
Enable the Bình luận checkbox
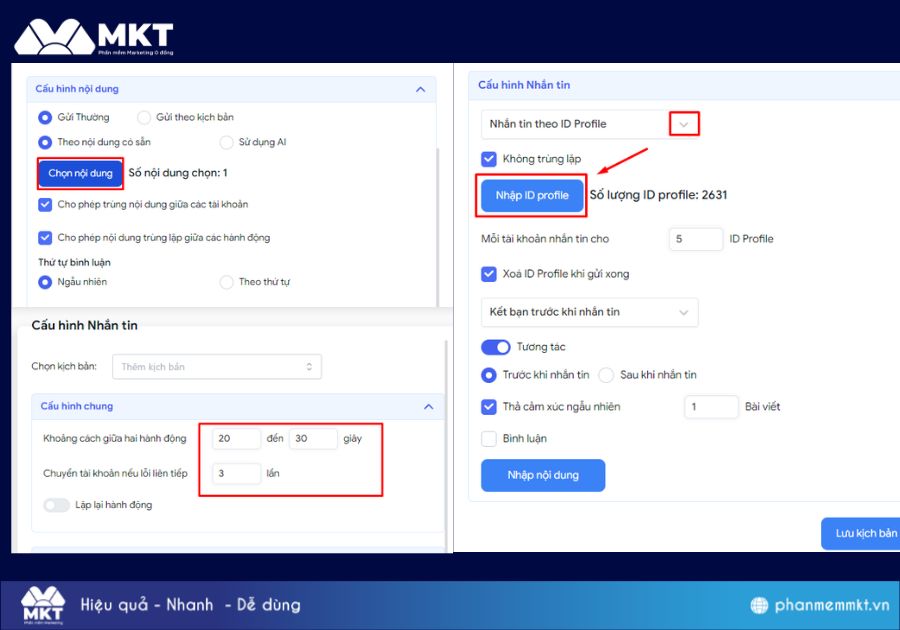pos(489,438)
